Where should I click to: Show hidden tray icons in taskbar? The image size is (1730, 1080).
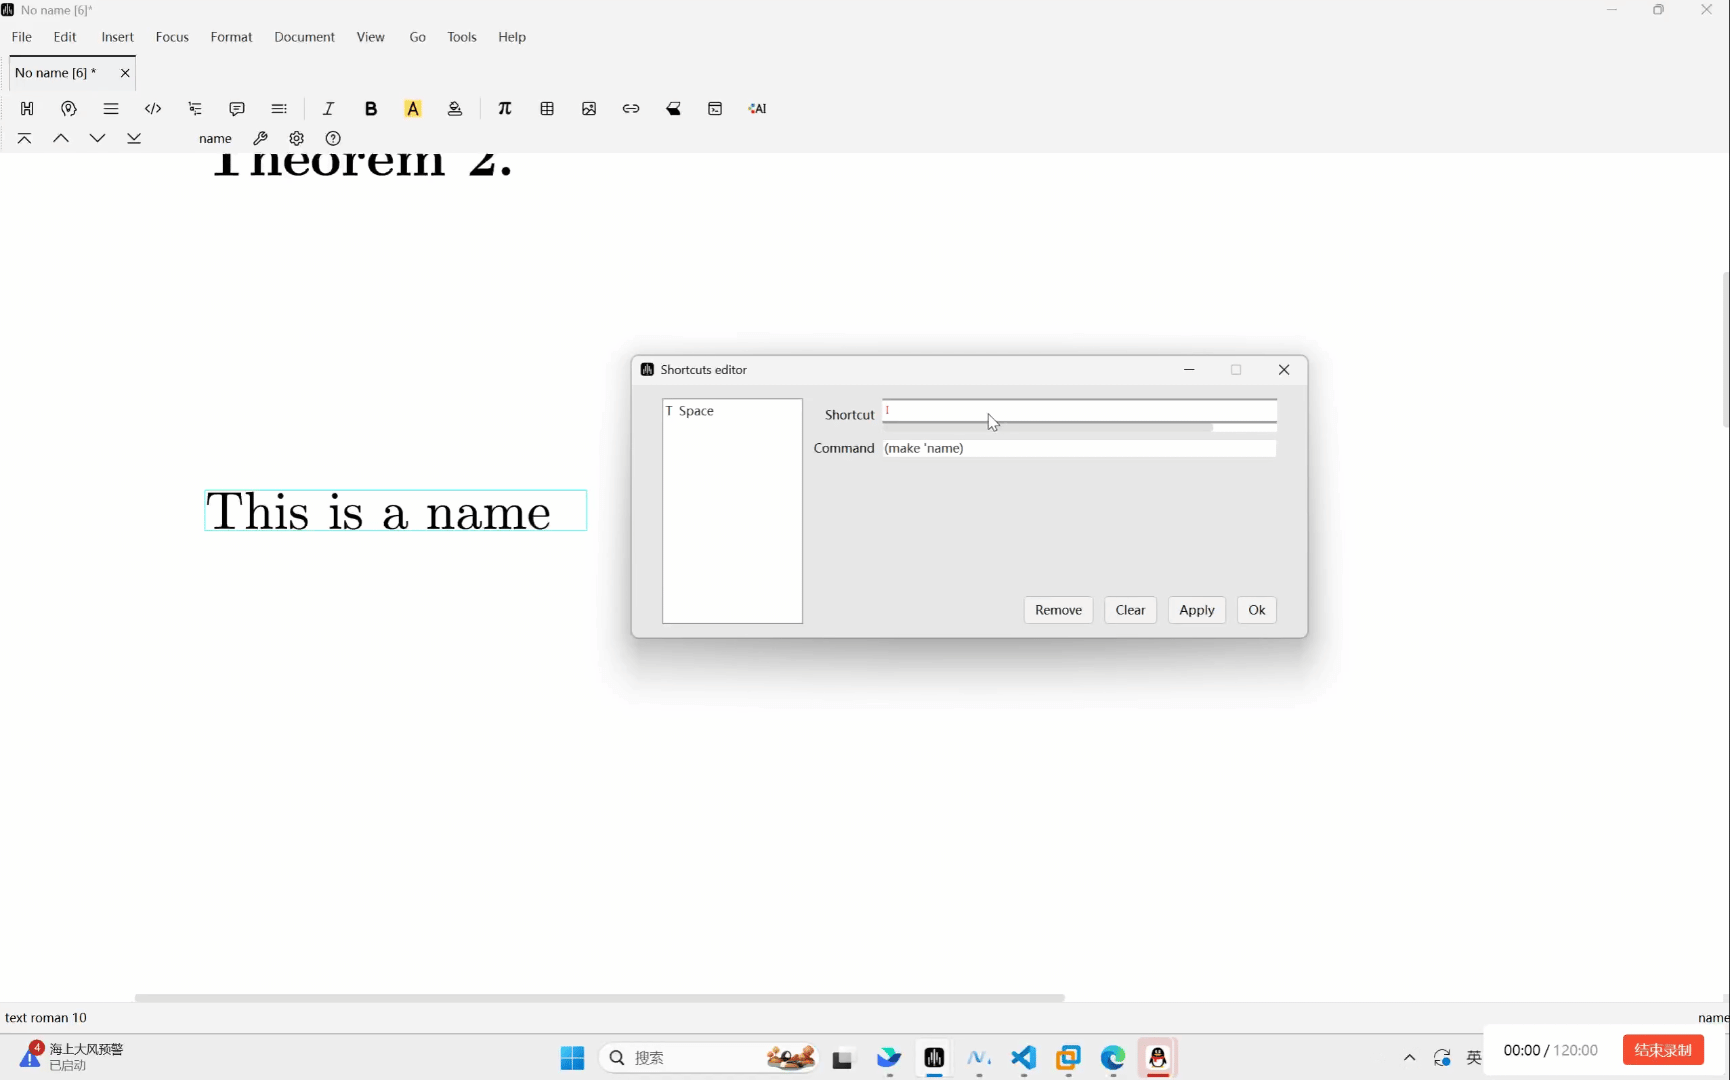click(1409, 1057)
